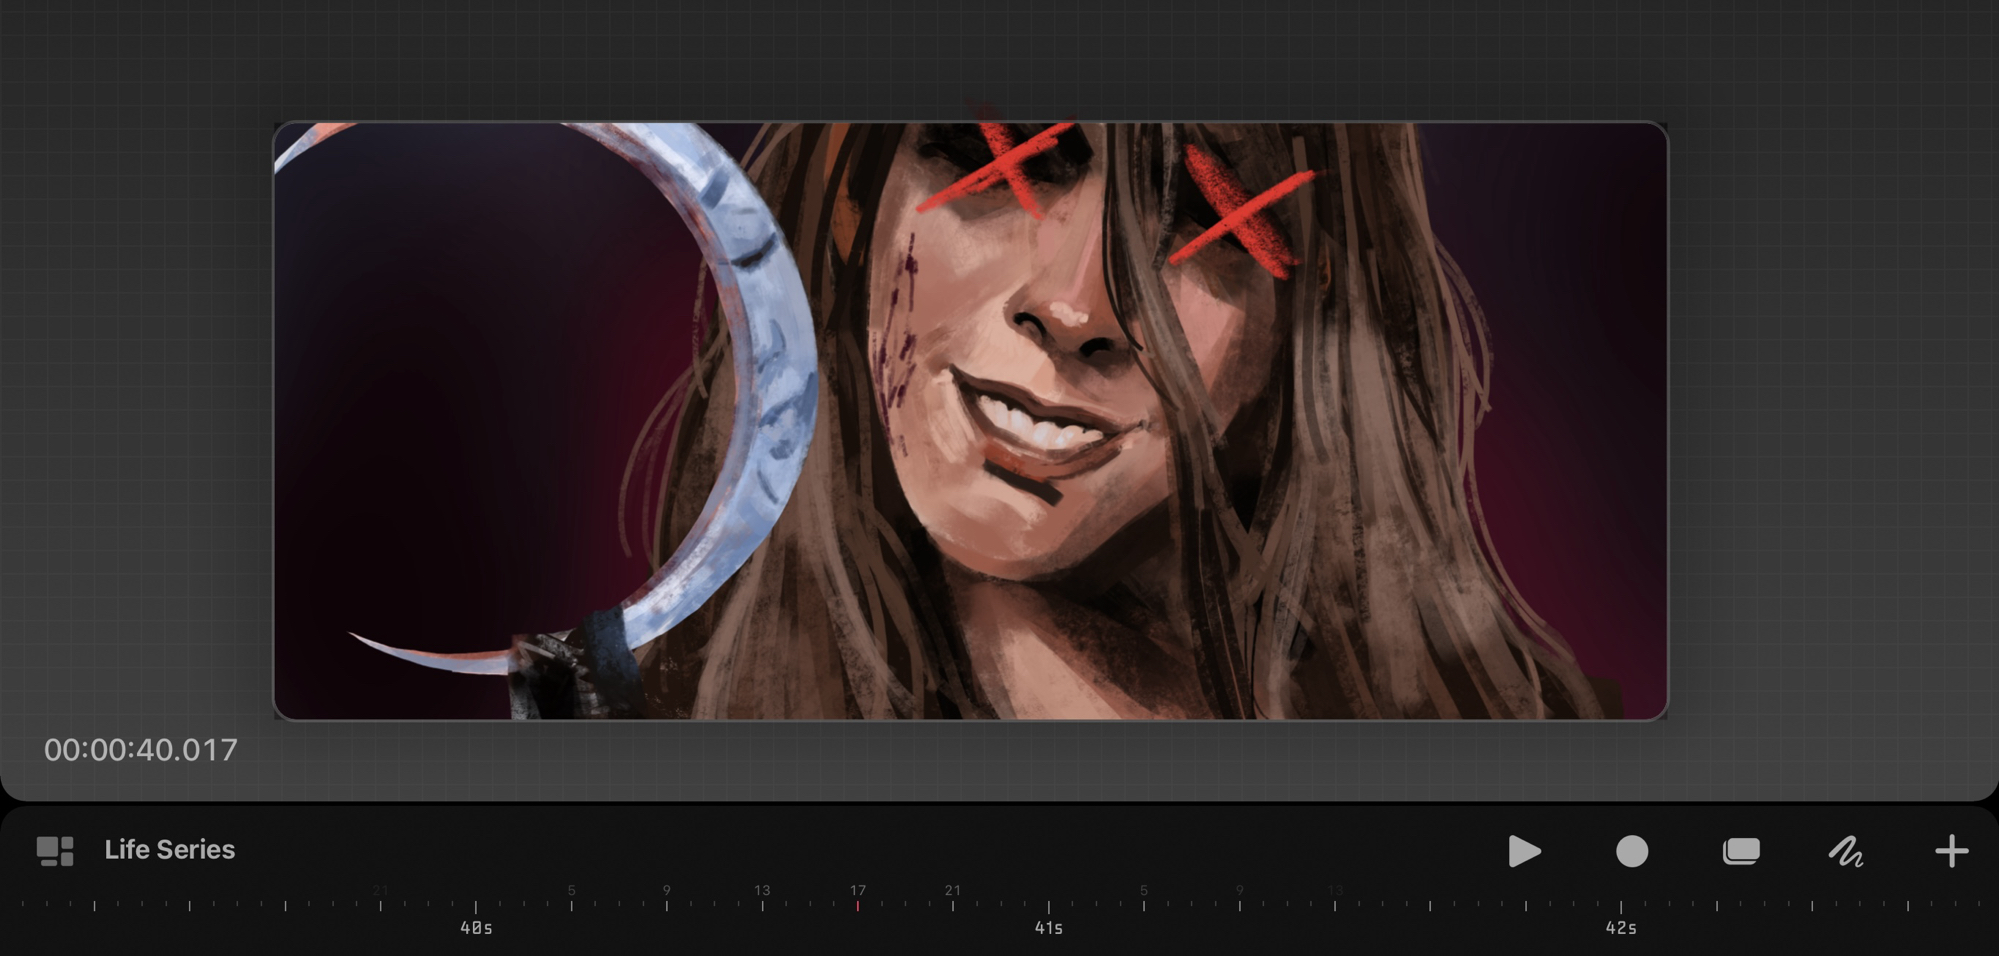The image size is (1999, 956).
Task: Enable Draw mode with the squiggle icon
Action: [x=1845, y=851]
